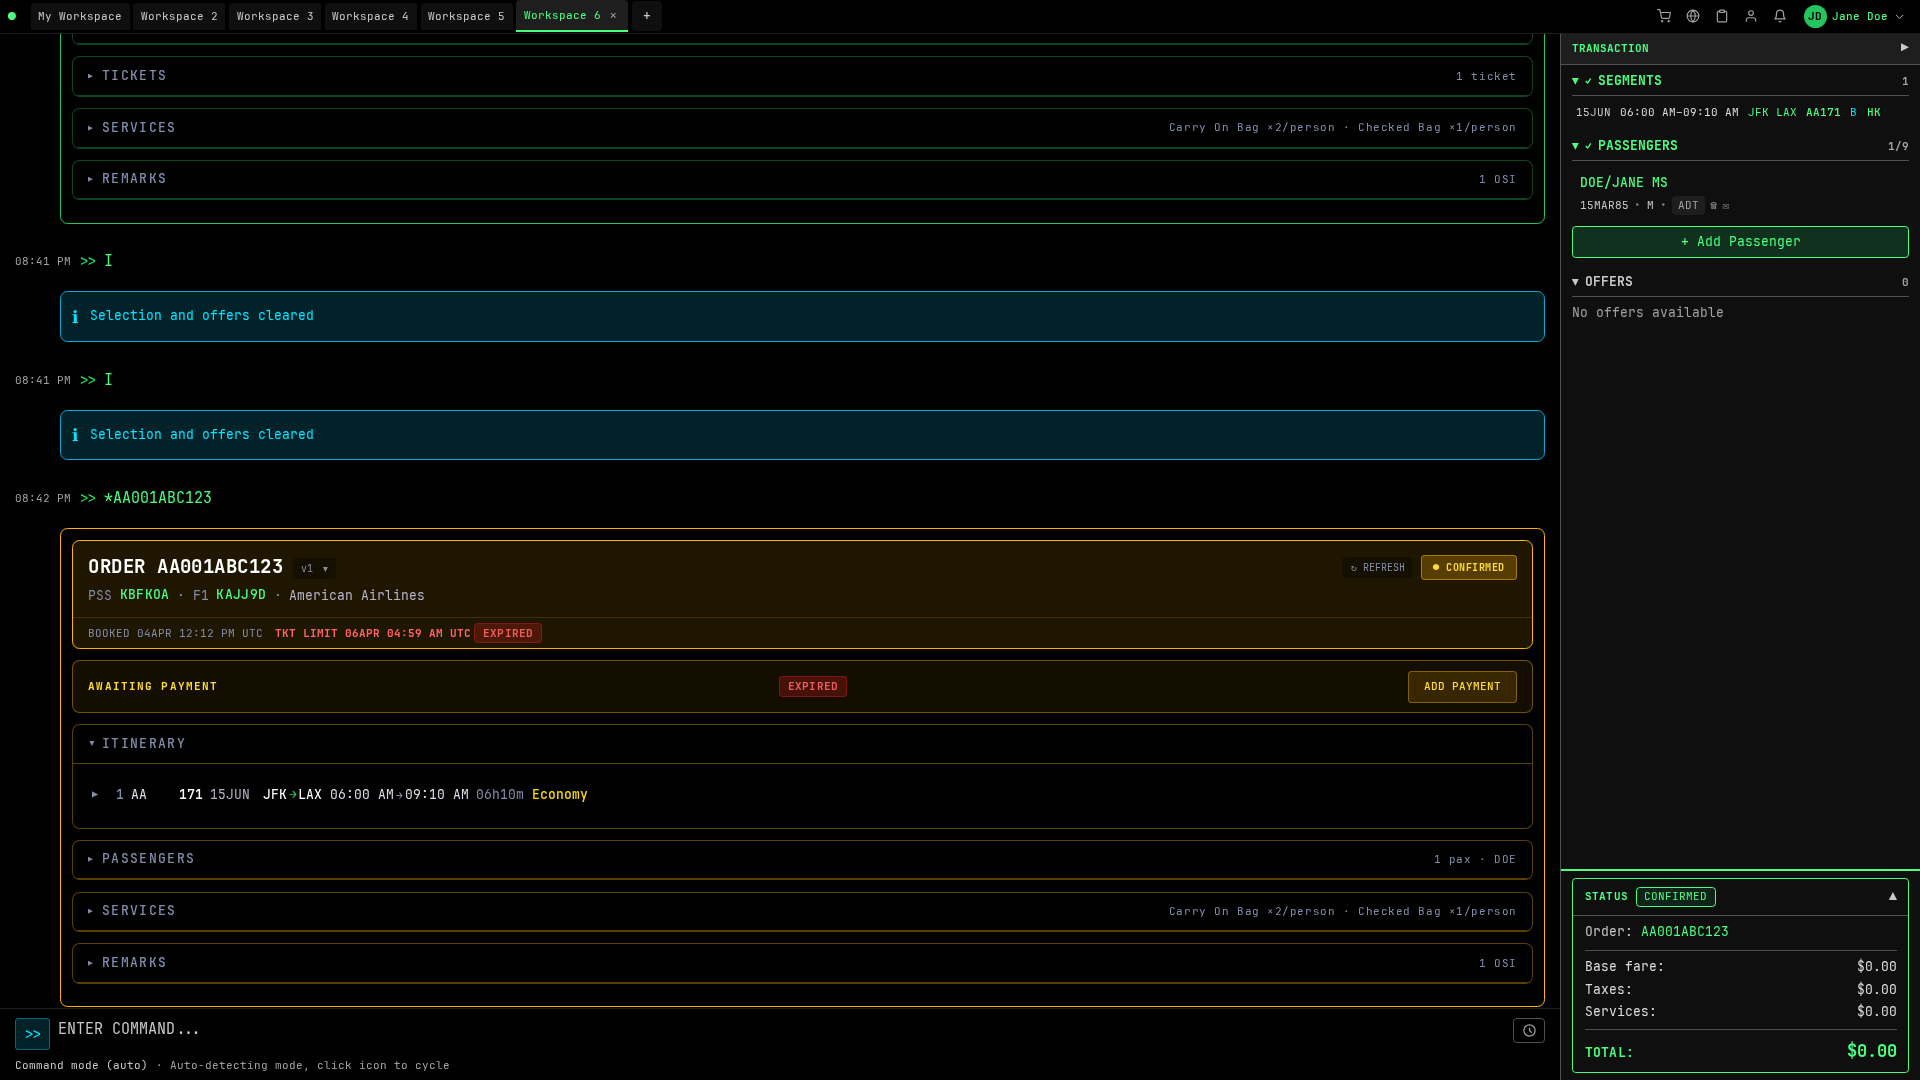The width and height of the screenshot is (1920, 1080).
Task: Switch to Workspace 5 tab
Action: click(x=466, y=16)
